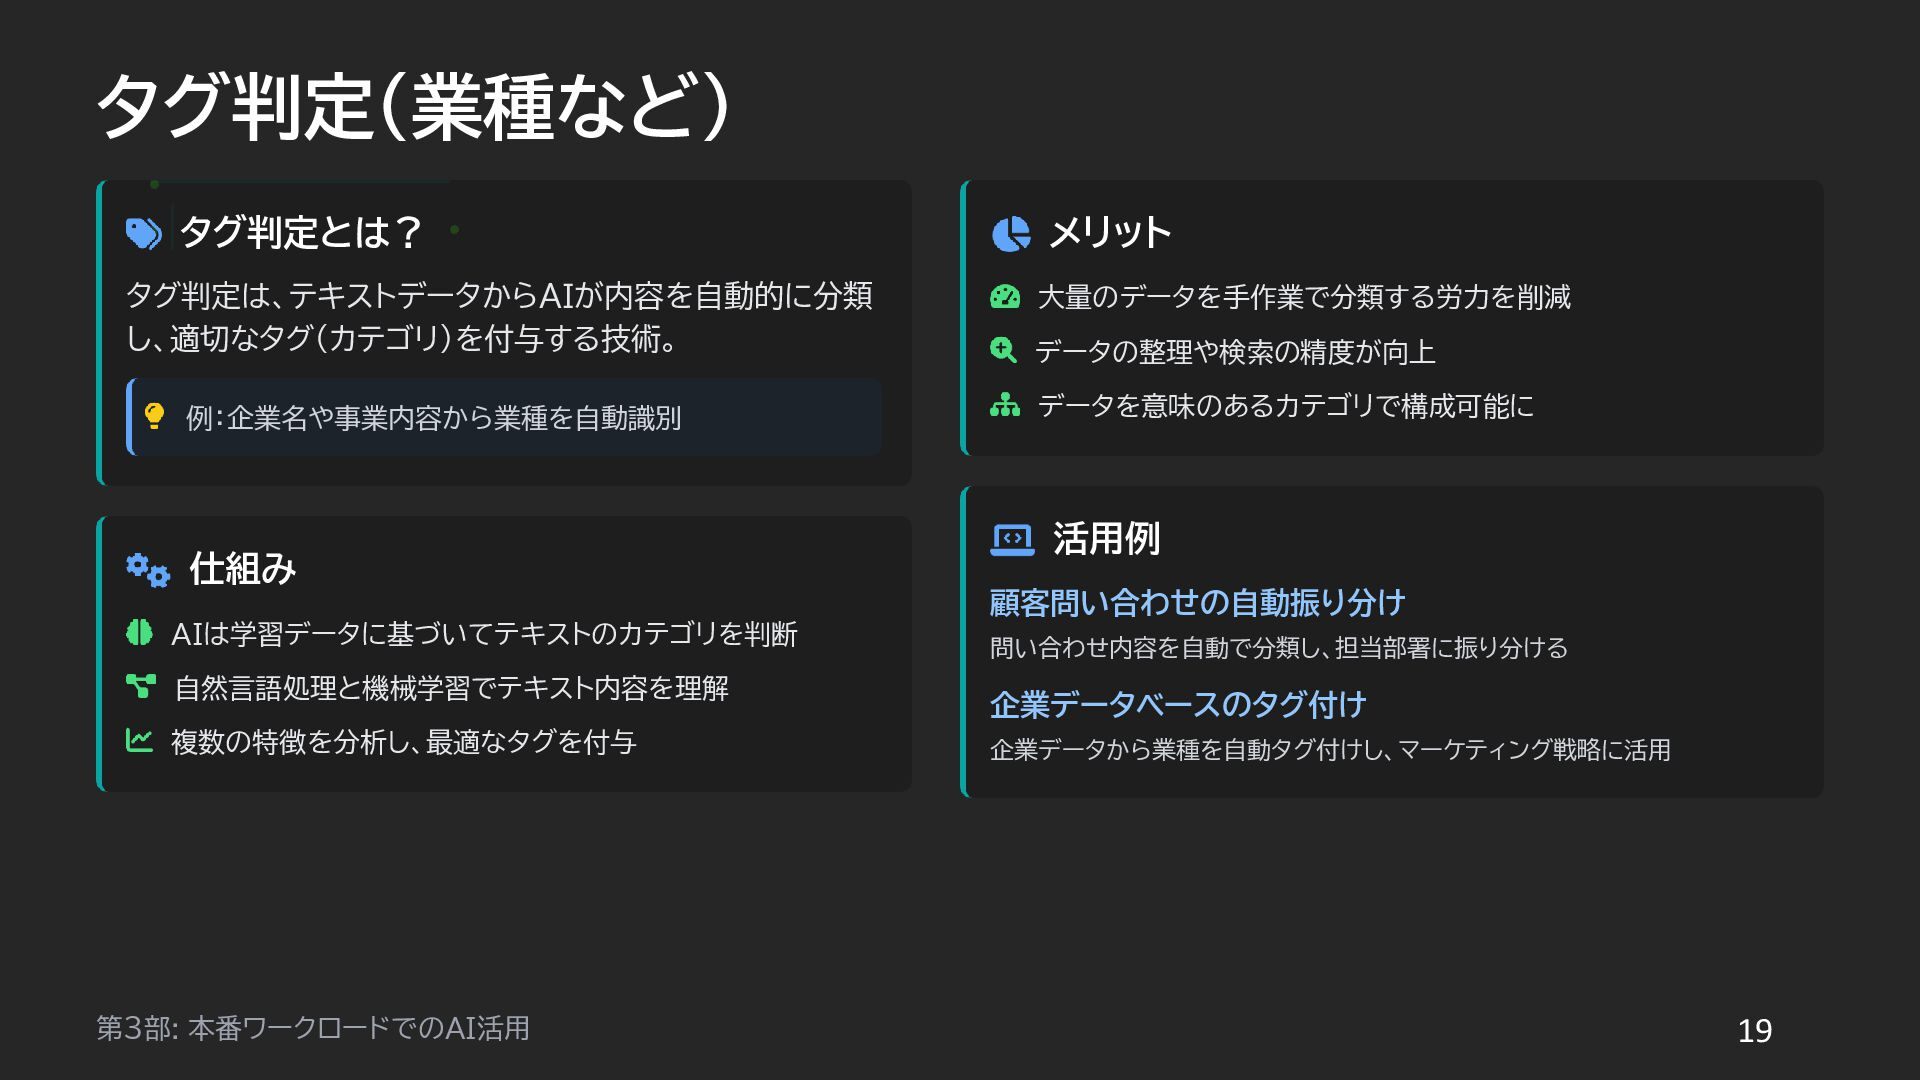Viewport: 1920px width, 1080px height.
Task: Click the green speedometer gauge icon
Action: coord(1004,297)
